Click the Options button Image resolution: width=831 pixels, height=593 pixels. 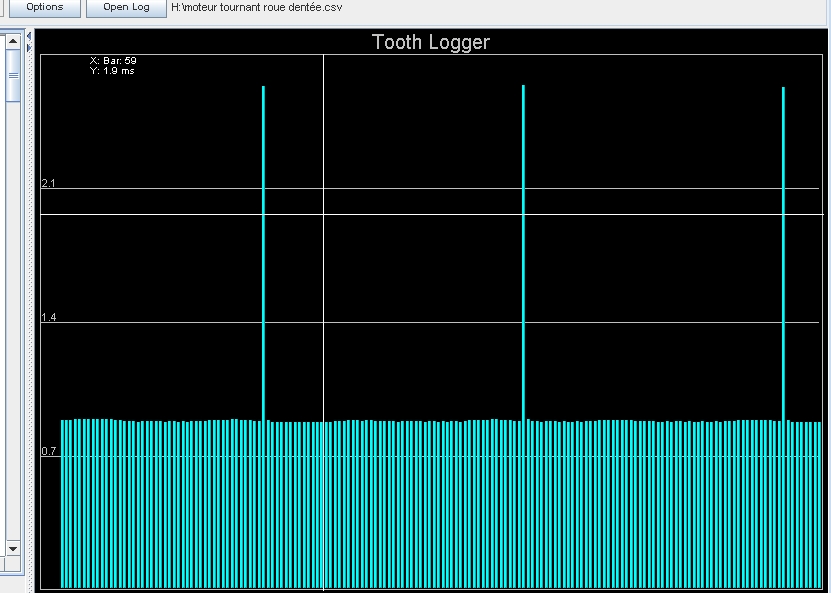coord(44,8)
